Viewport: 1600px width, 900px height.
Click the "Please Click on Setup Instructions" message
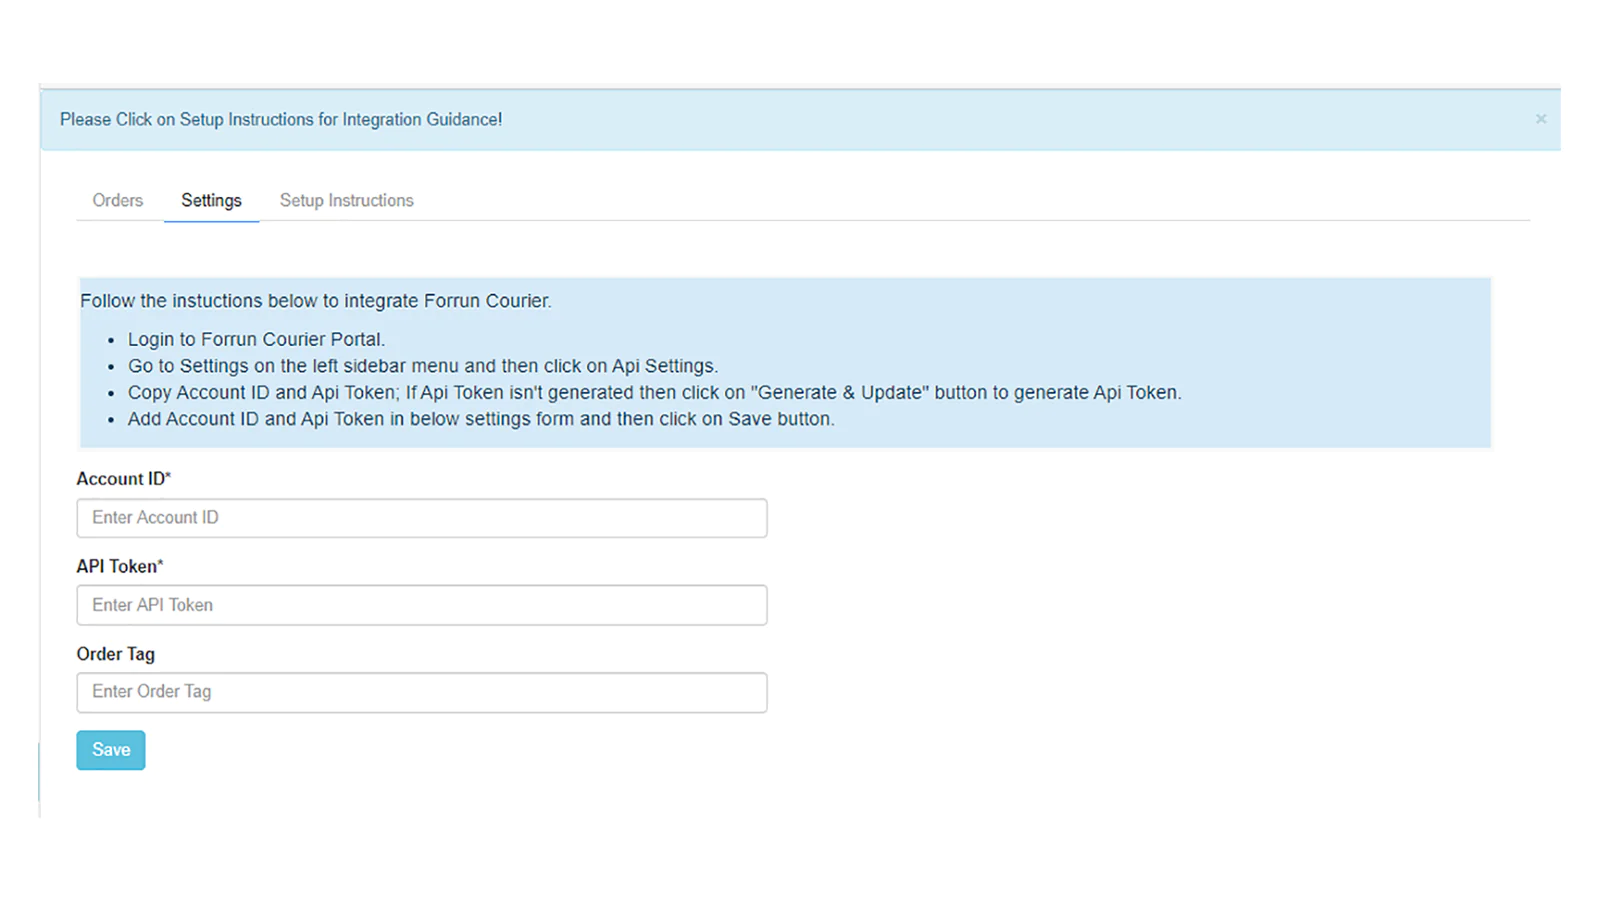281,119
